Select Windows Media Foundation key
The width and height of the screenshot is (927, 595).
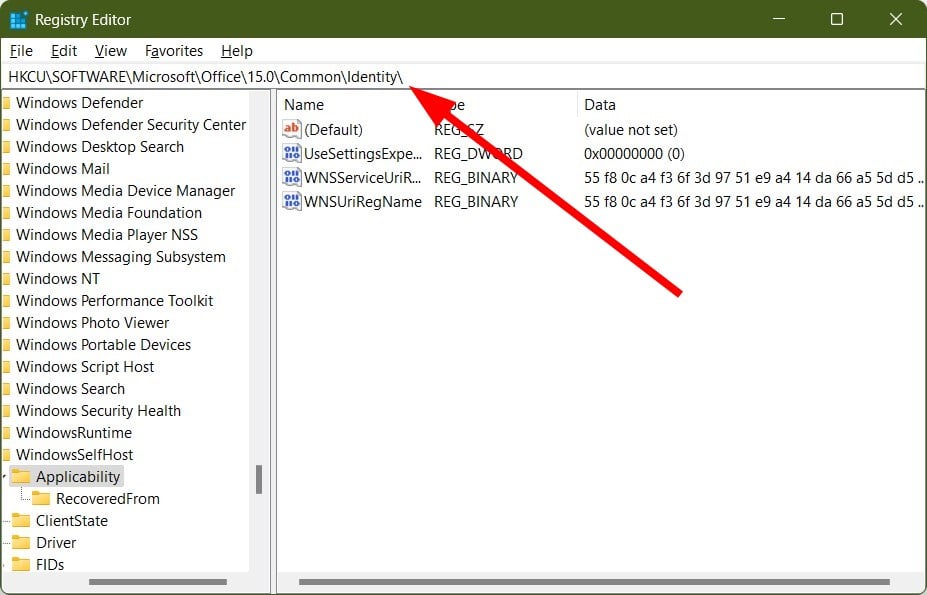(x=109, y=212)
